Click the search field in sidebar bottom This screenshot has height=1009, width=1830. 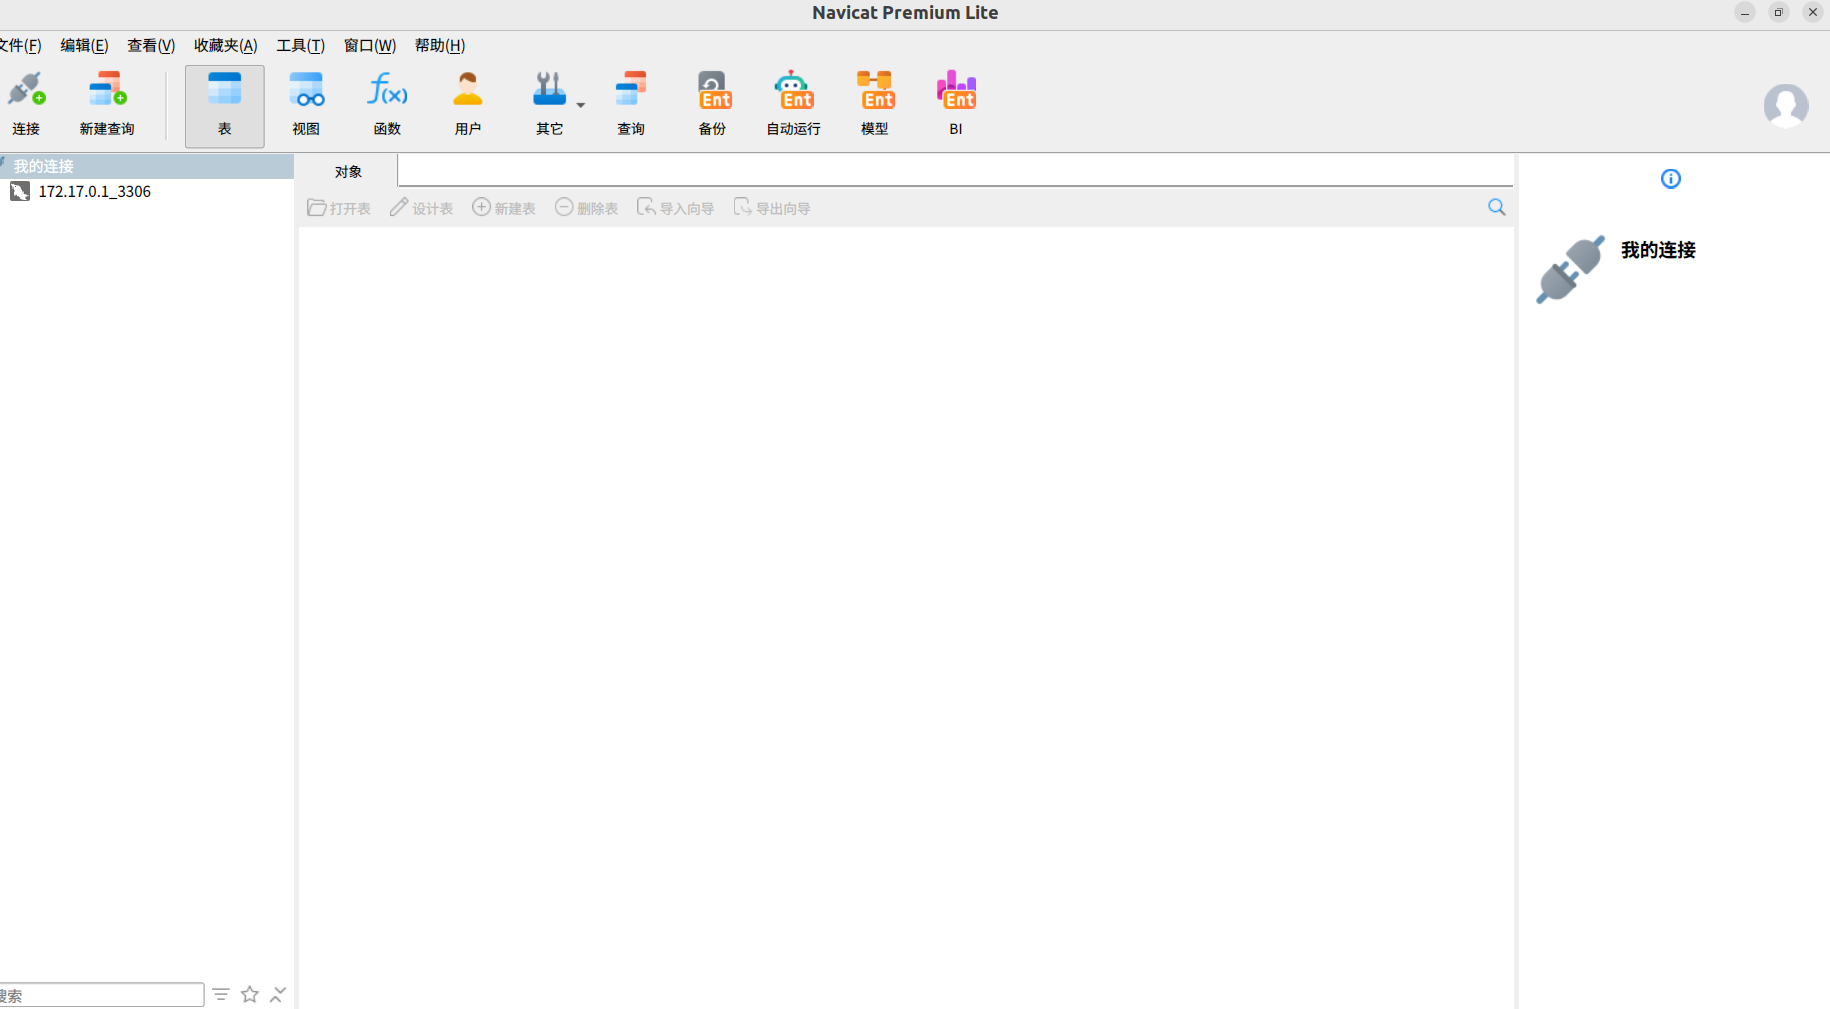pos(101,995)
